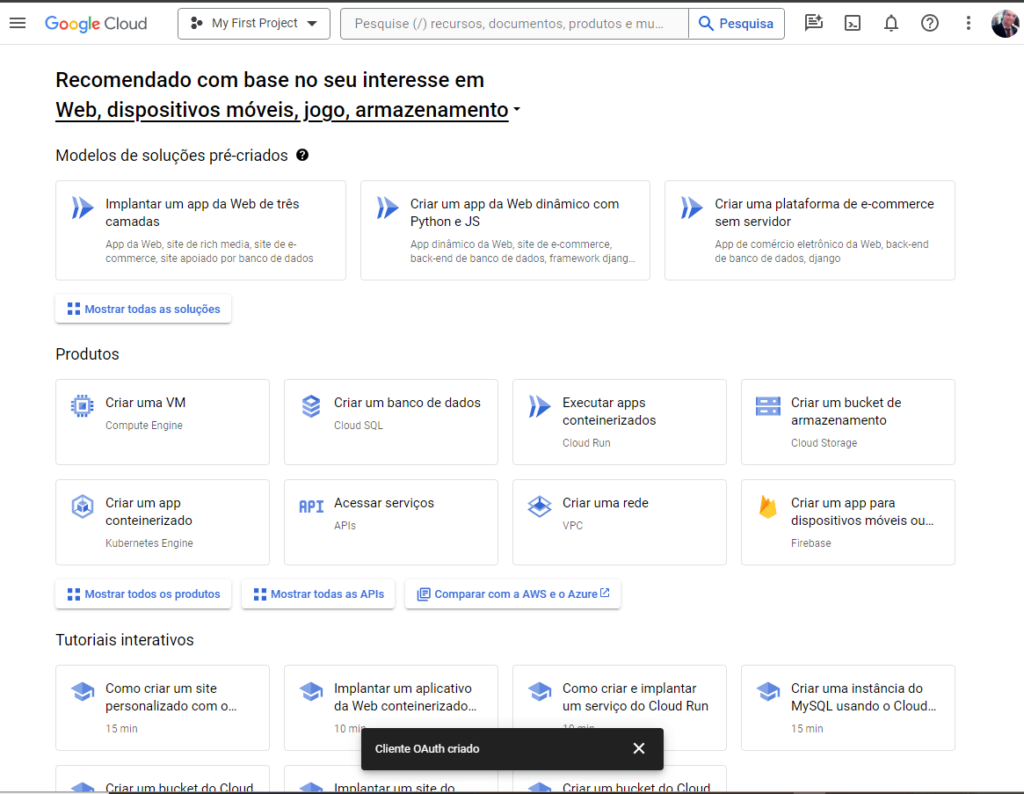Open Criar um banco de dados card
Image resolution: width=1024 pixels, height=794 pixels.
391,422
